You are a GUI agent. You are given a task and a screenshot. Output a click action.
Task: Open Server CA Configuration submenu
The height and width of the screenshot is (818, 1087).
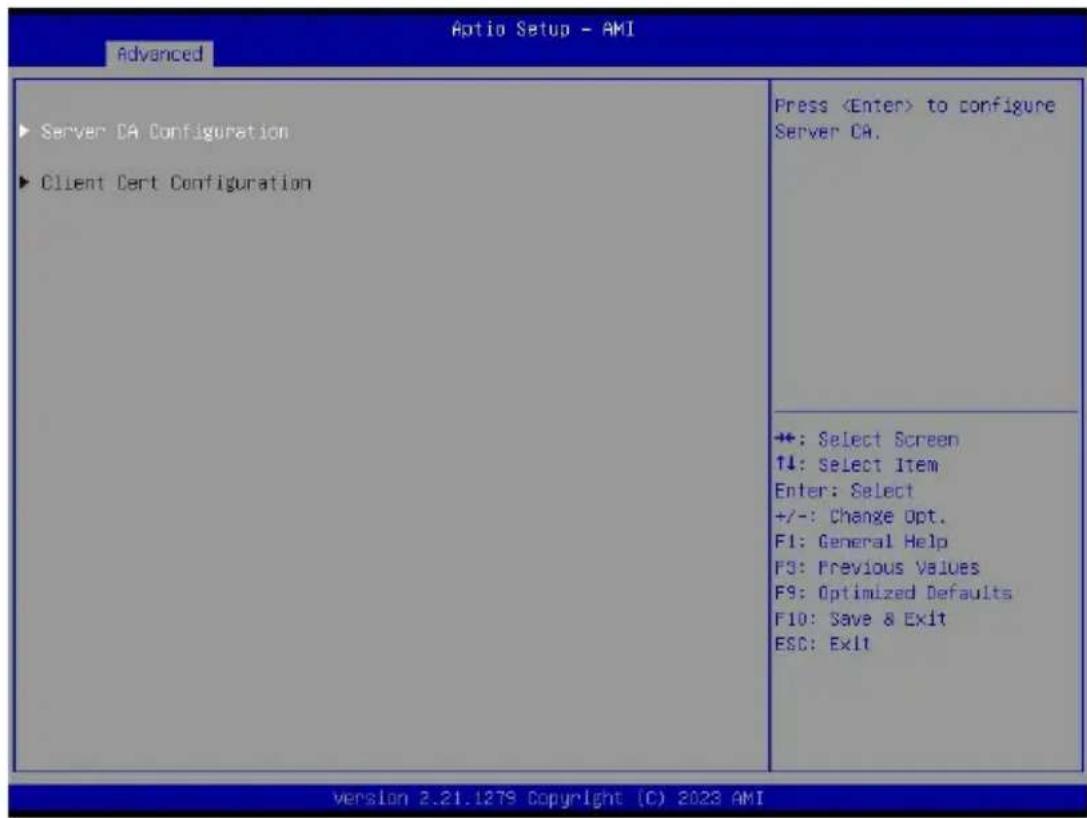tap(164, 131)
